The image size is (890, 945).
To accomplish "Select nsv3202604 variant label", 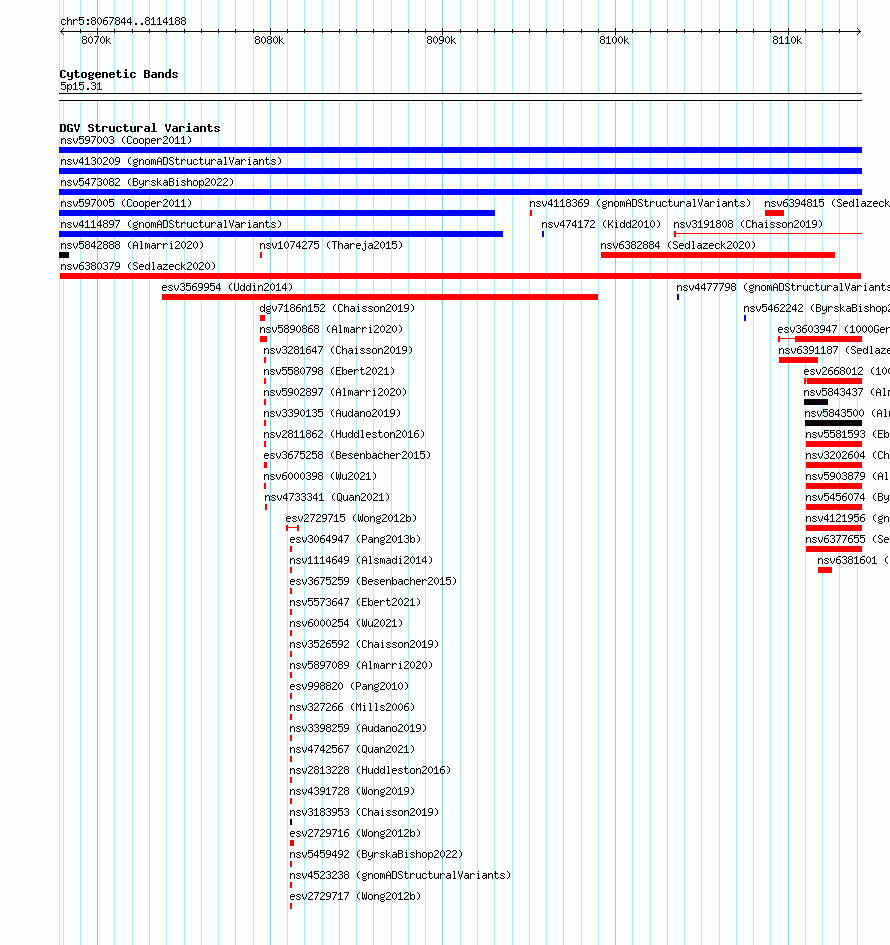I will coord(848,456).
